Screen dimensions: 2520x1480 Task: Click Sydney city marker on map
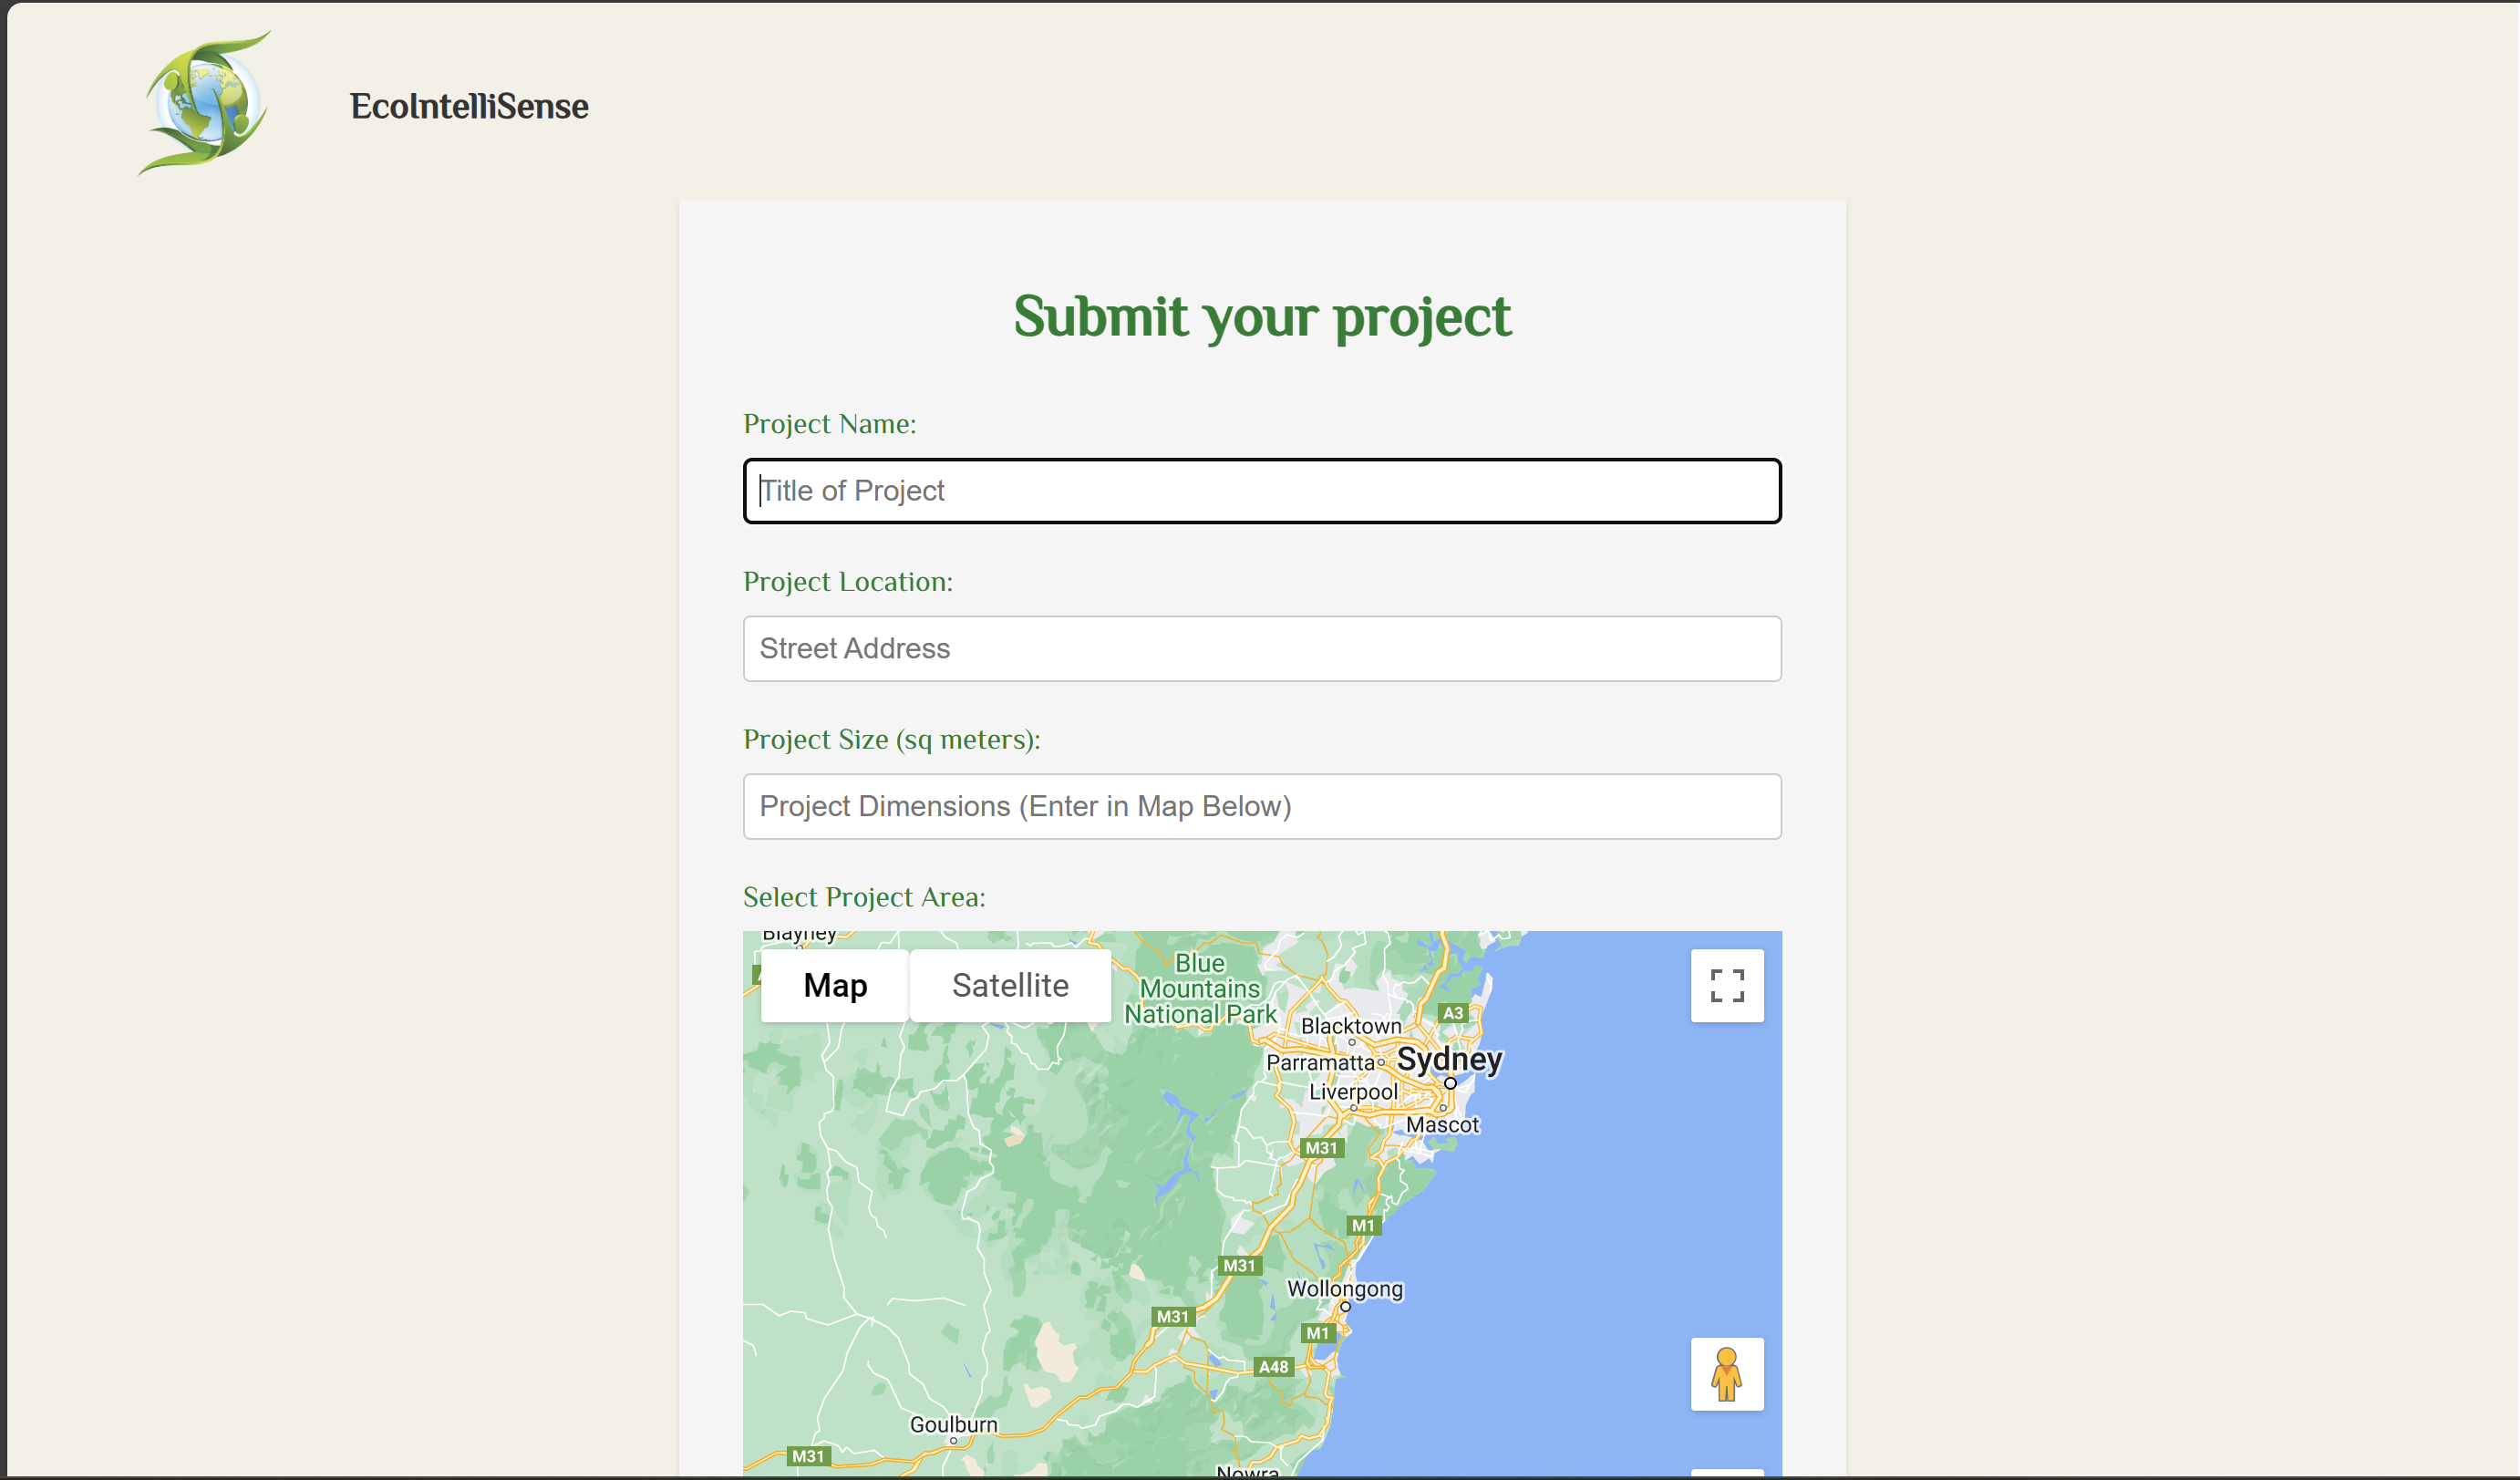[x=1449, y=1082]
